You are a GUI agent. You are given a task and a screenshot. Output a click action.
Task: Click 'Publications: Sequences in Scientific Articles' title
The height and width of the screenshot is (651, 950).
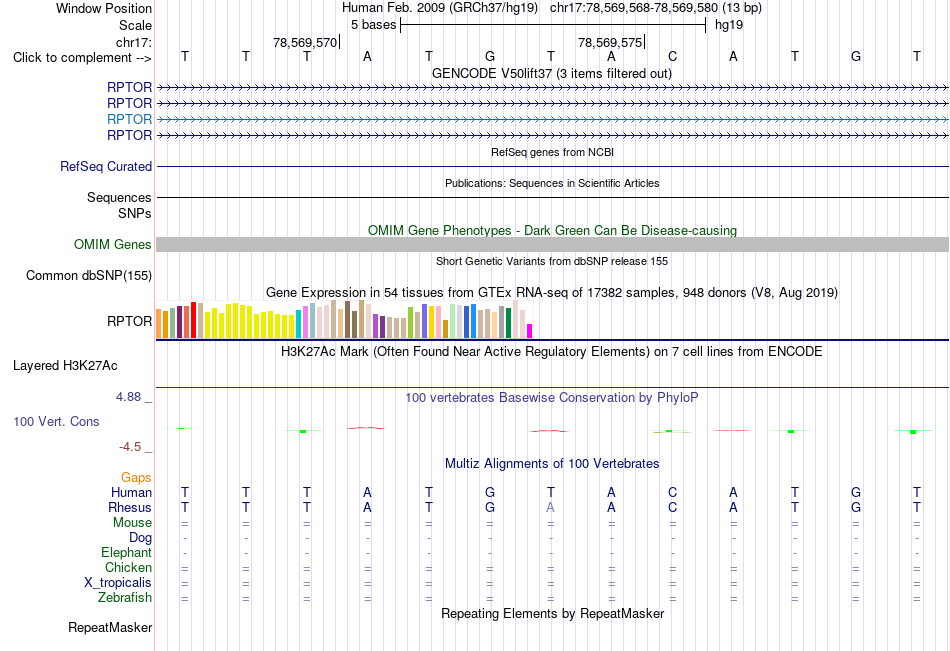(552, 183)
